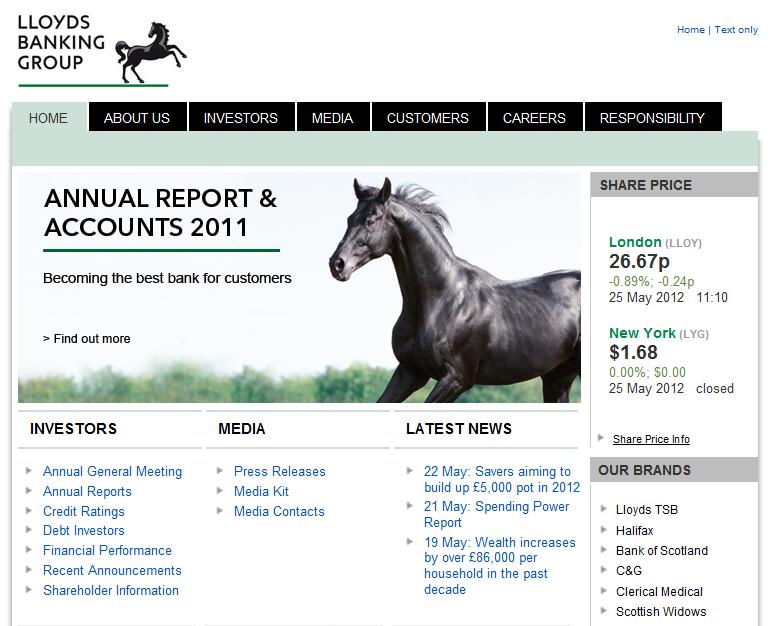Open the Credit Ratings link
The height and width of the screenshot is (626, 772).
click(x=84, y=511)
